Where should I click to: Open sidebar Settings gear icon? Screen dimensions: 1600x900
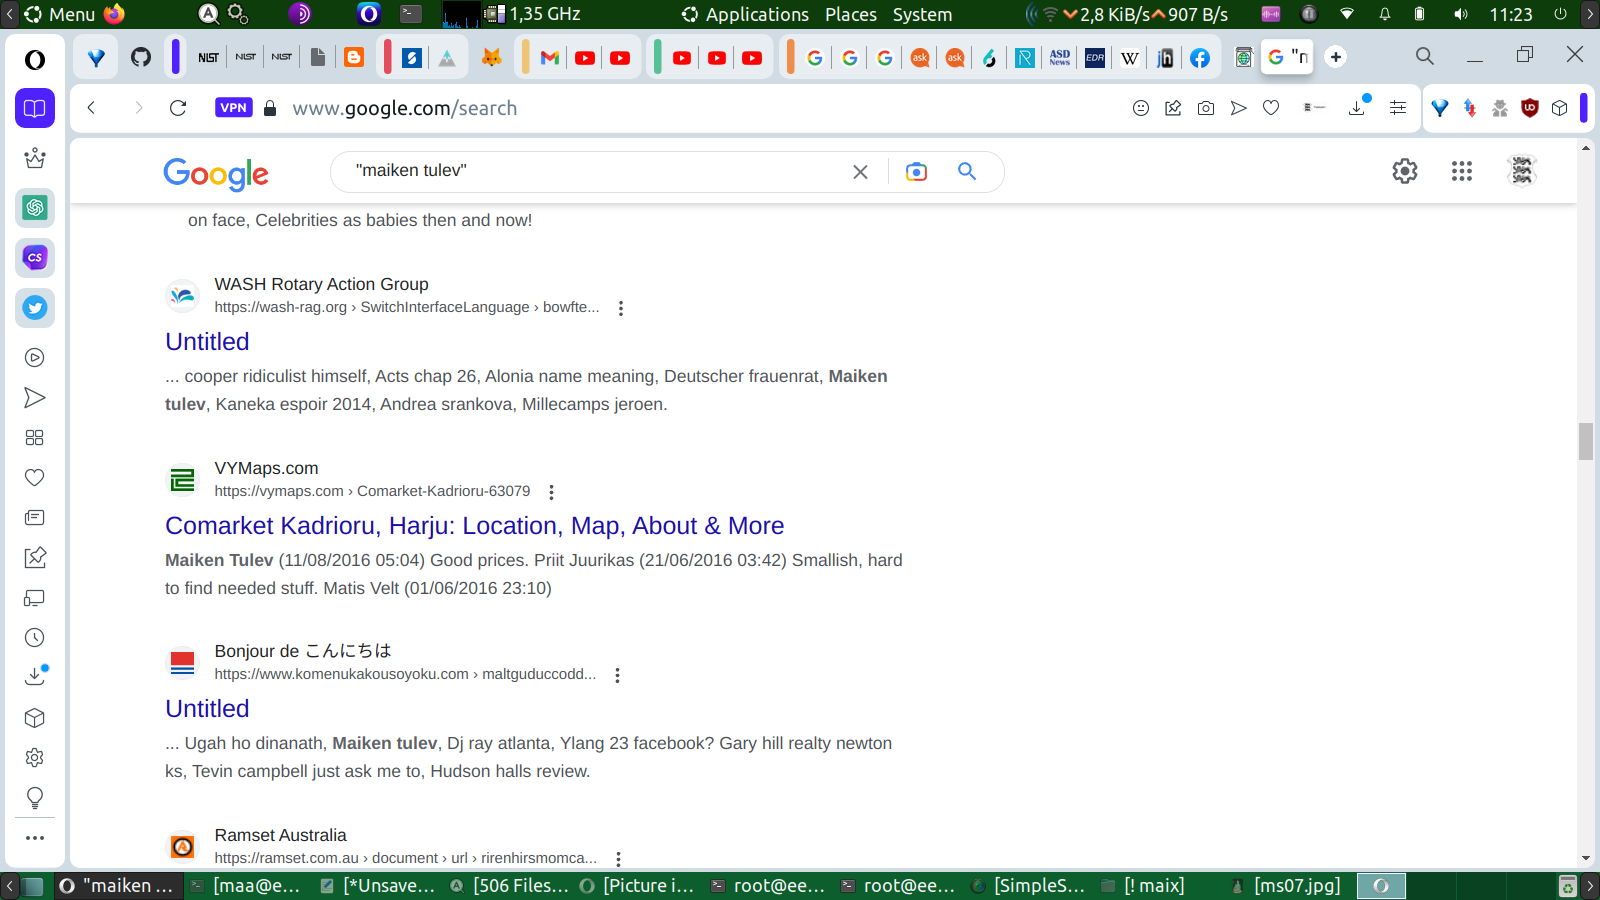click(35, 758)
